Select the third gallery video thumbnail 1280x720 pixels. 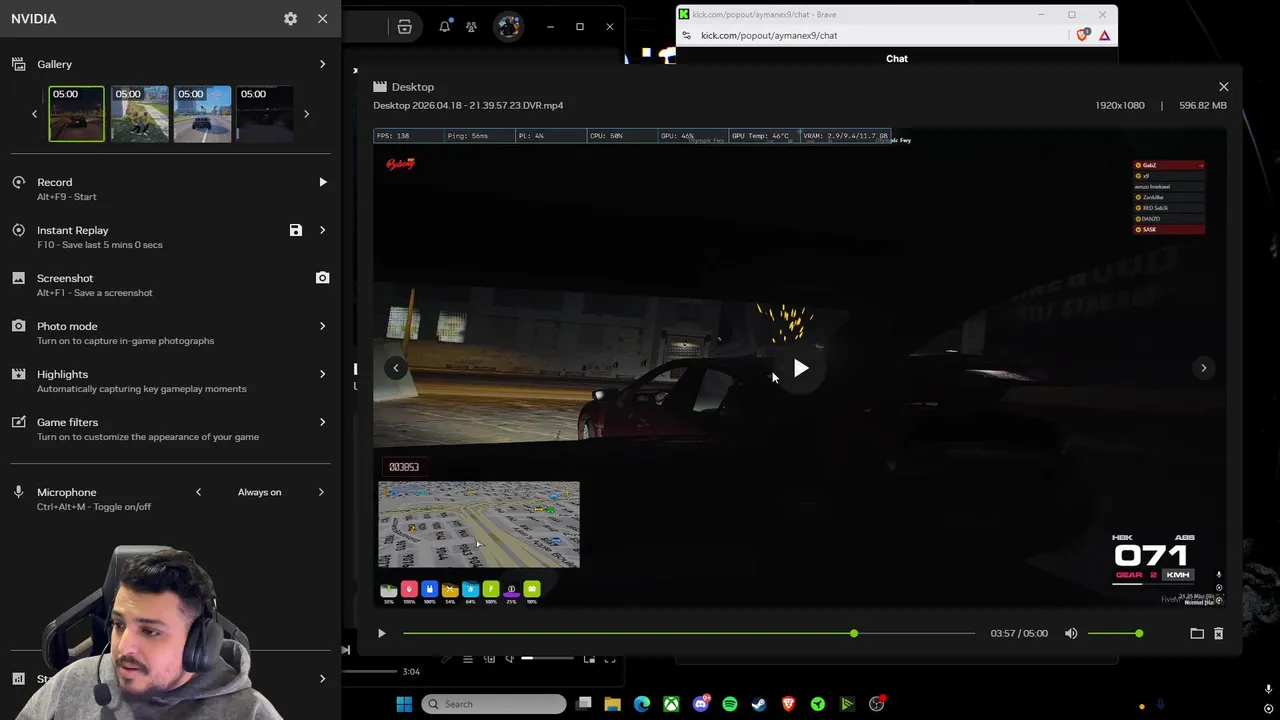point(202,114)
